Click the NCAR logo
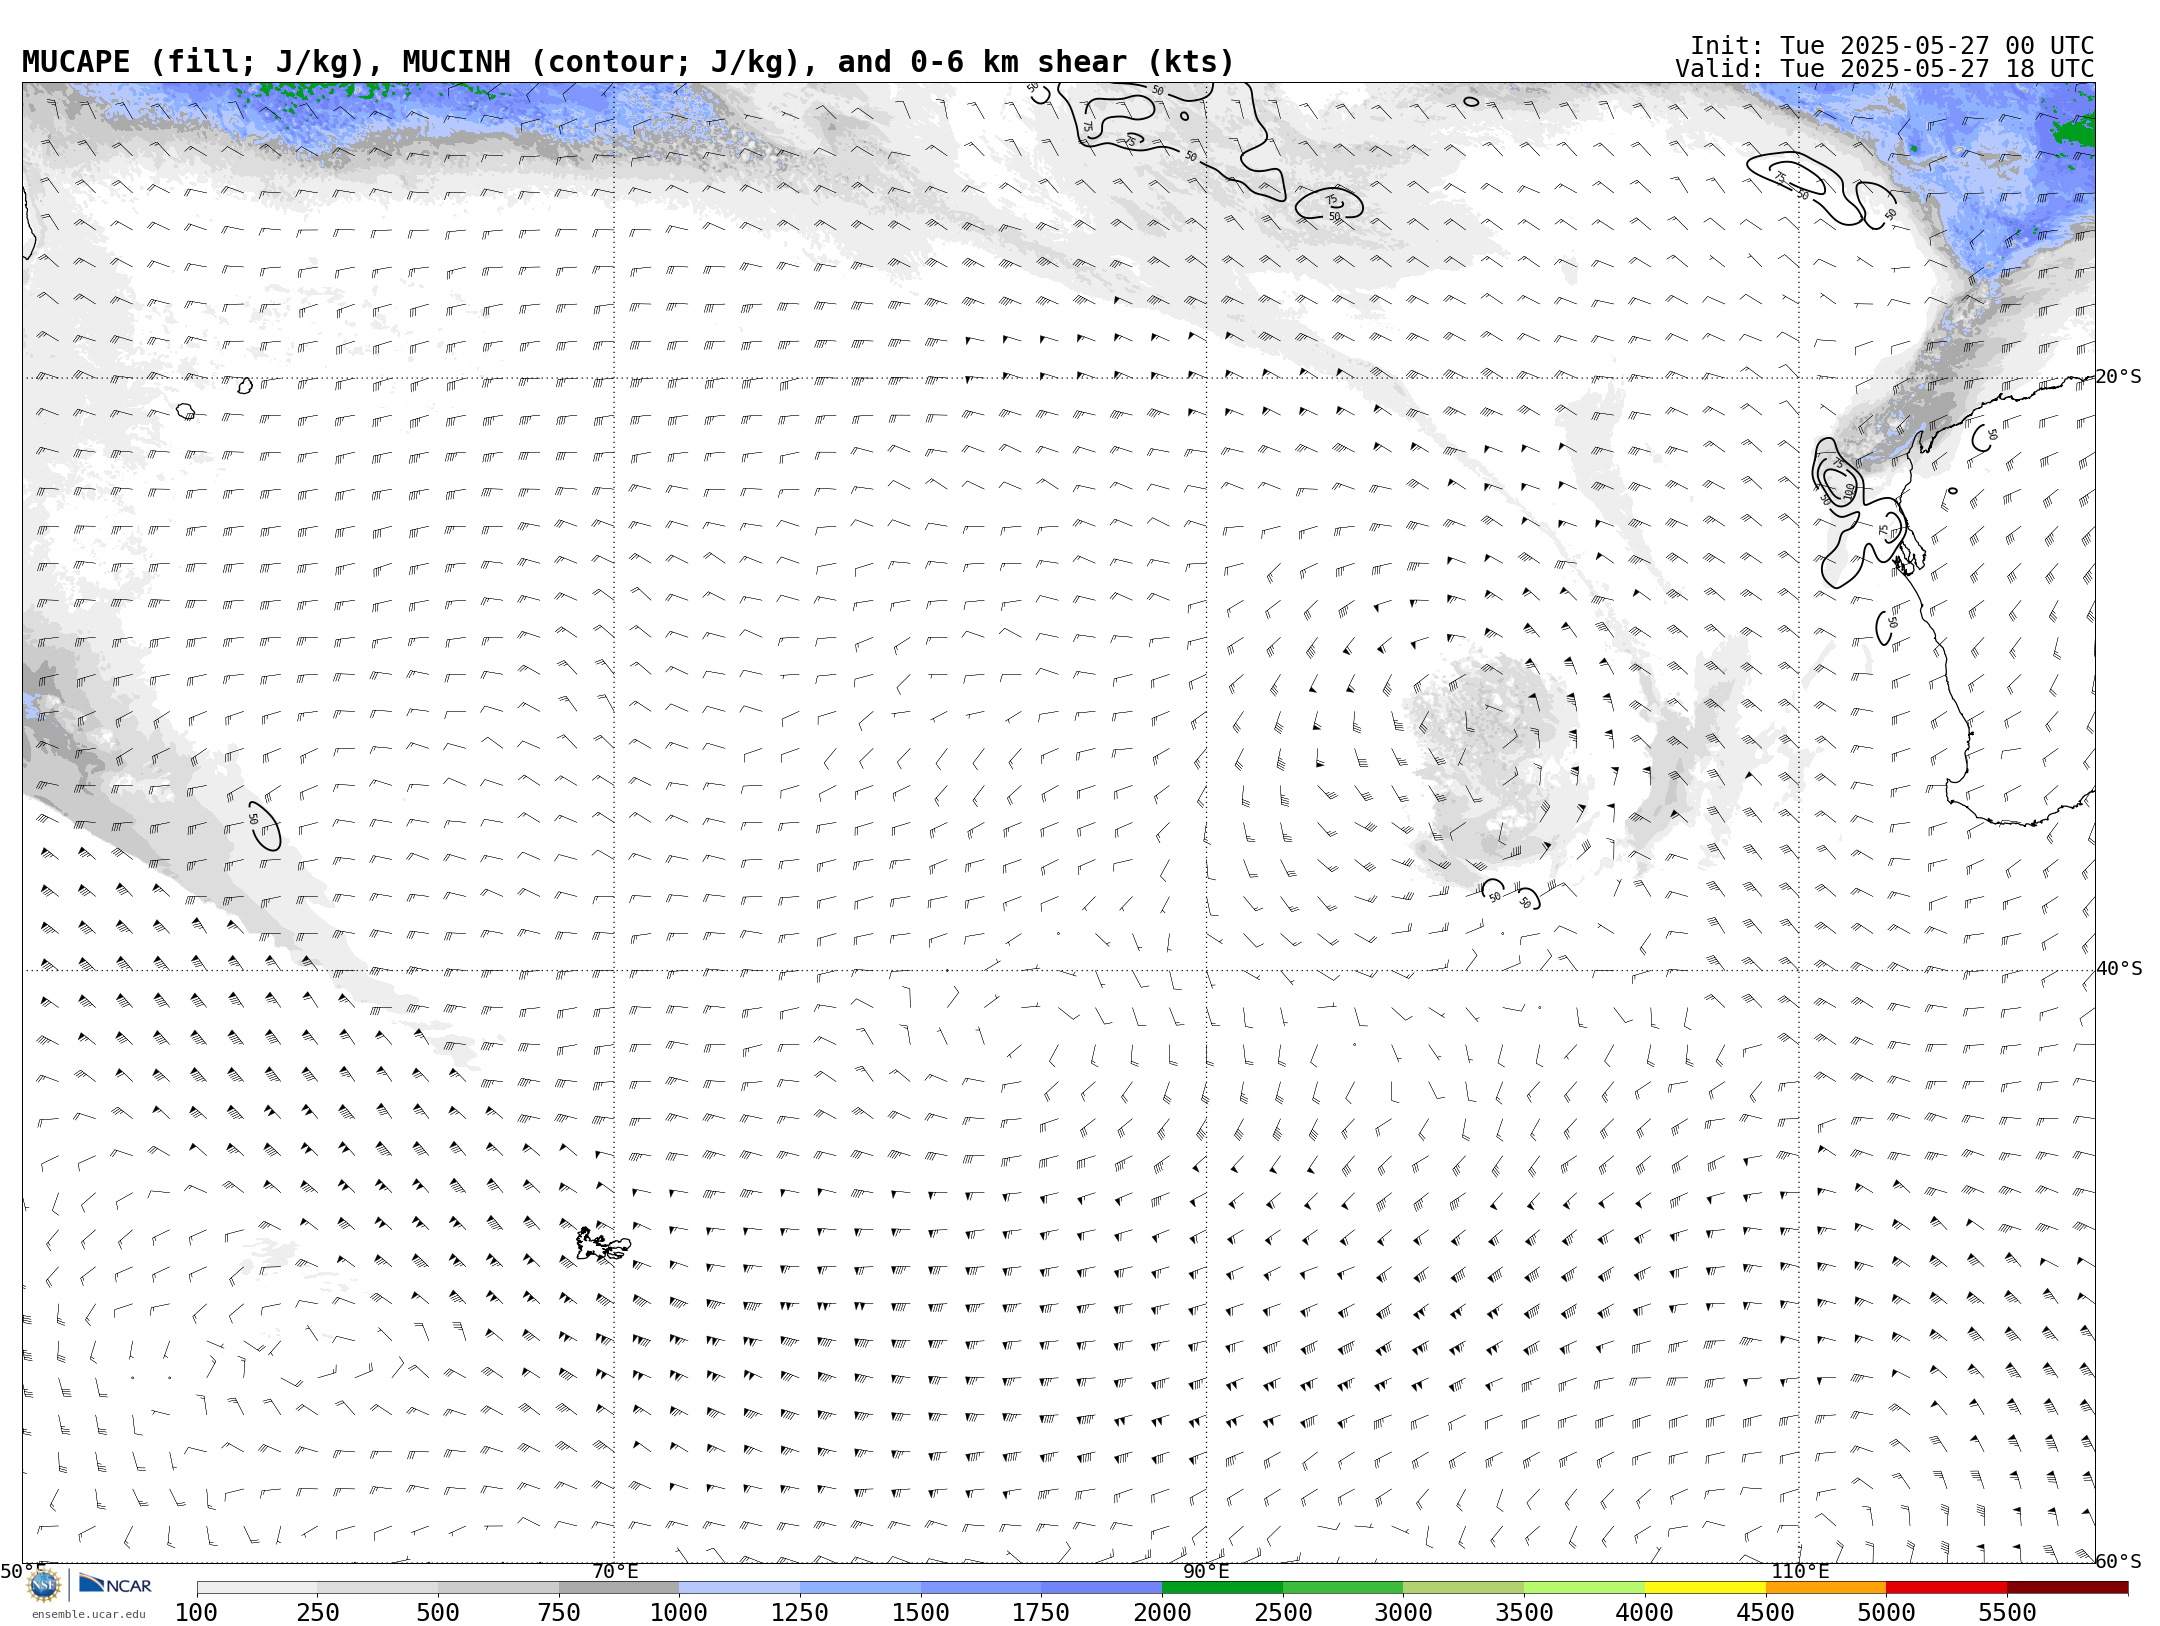This screenshot has width=2160, height=1626. (115, 1585)
